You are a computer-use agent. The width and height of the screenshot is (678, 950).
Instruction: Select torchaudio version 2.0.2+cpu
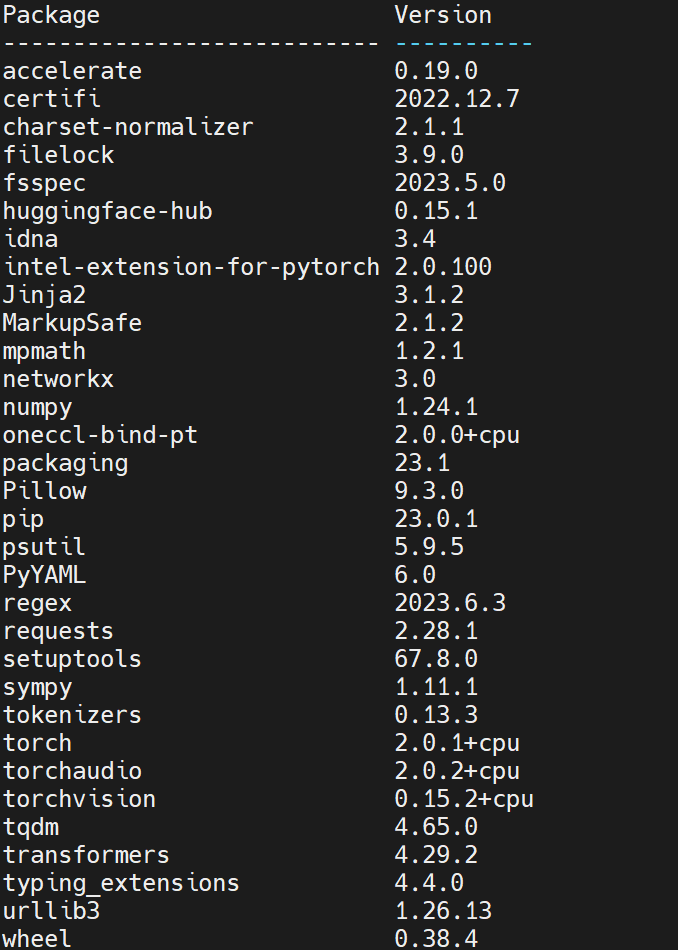(457, 771)
